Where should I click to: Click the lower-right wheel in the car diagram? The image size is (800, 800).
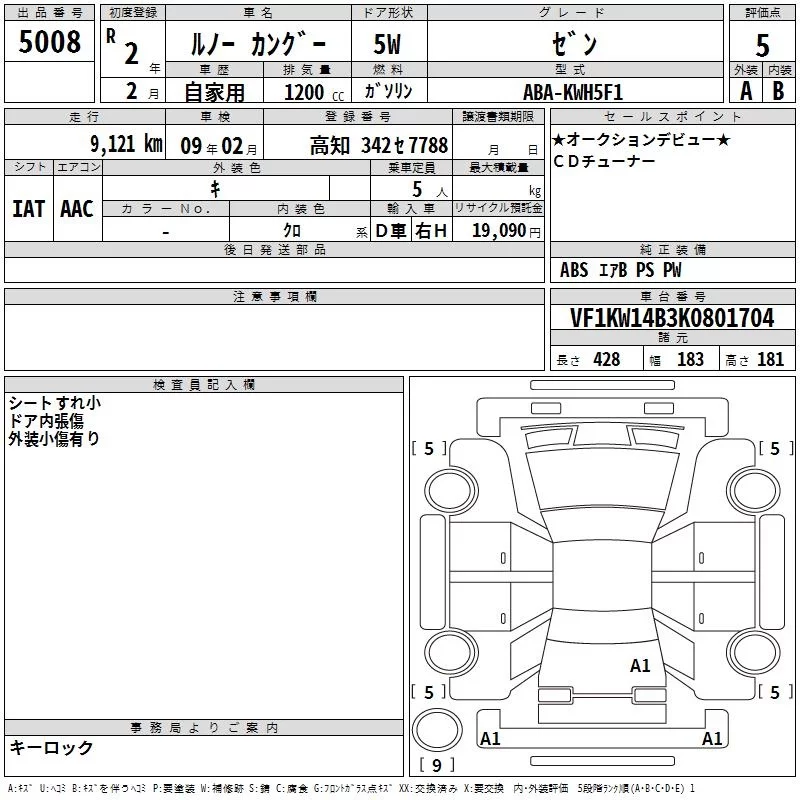[x=754, y=653]
